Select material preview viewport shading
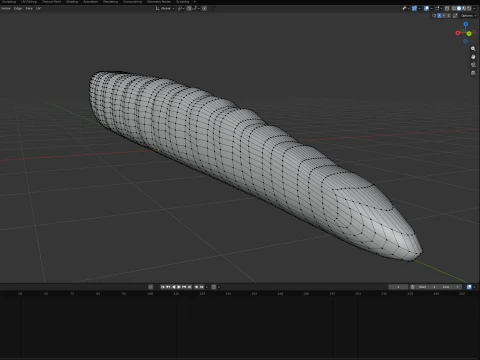This screenshot has height=360, width=480. (464, 8)
